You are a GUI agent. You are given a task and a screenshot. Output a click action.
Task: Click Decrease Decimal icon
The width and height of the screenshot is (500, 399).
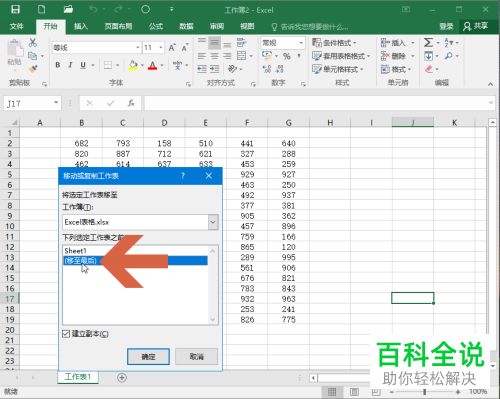tap(280, 69)
